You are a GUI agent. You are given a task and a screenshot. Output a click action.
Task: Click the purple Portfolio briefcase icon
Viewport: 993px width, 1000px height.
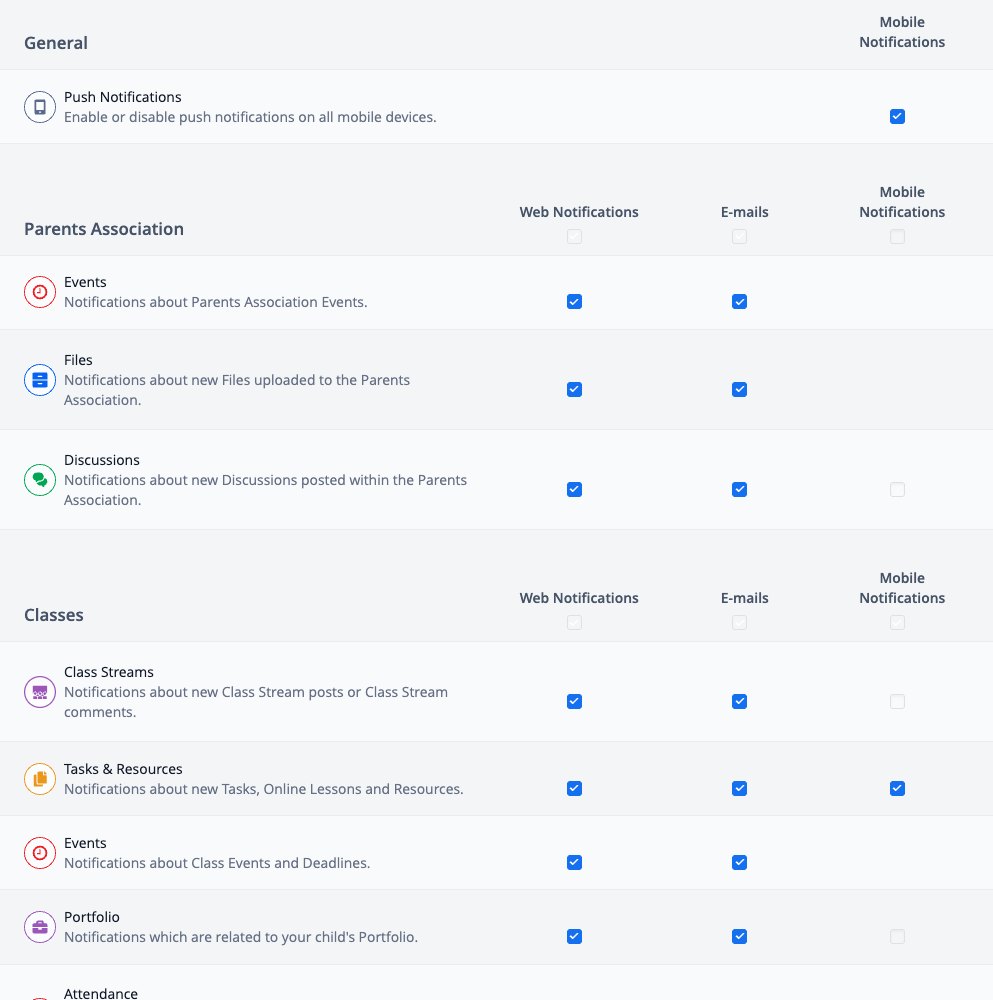coord(40,927)
